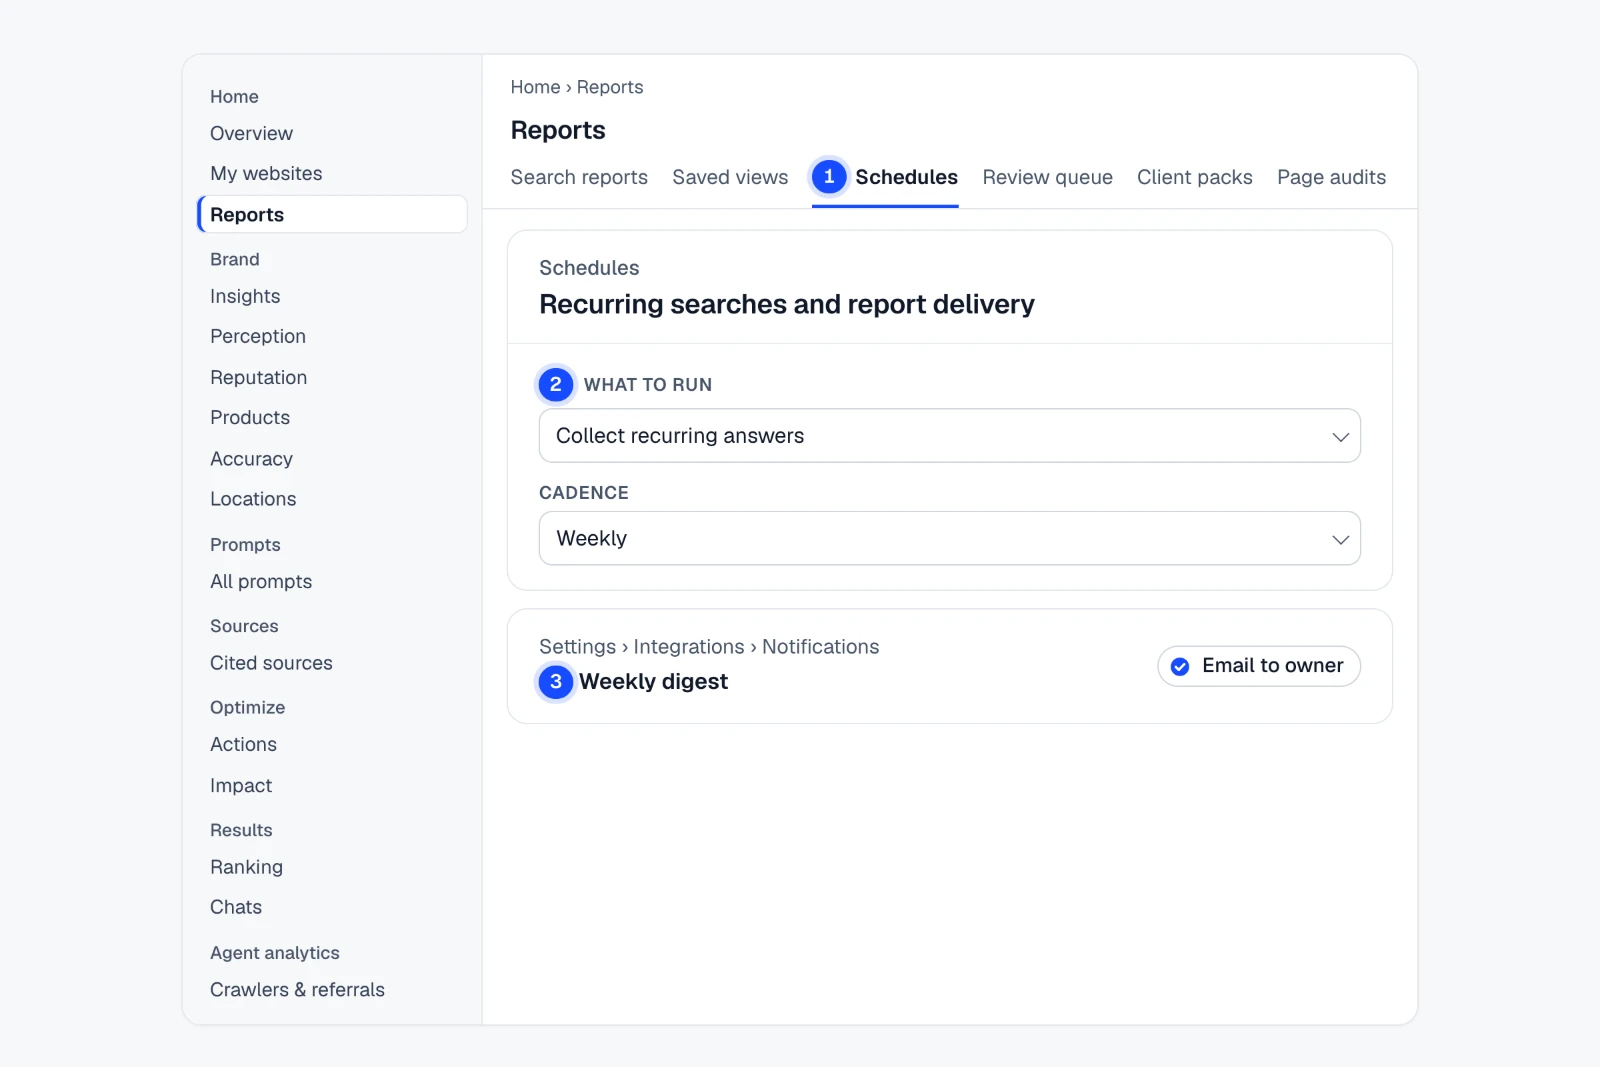Viewport: 1600px width, 1067px height.
Task: Go to Ranking in the sidebar
Action: (246, 867)
